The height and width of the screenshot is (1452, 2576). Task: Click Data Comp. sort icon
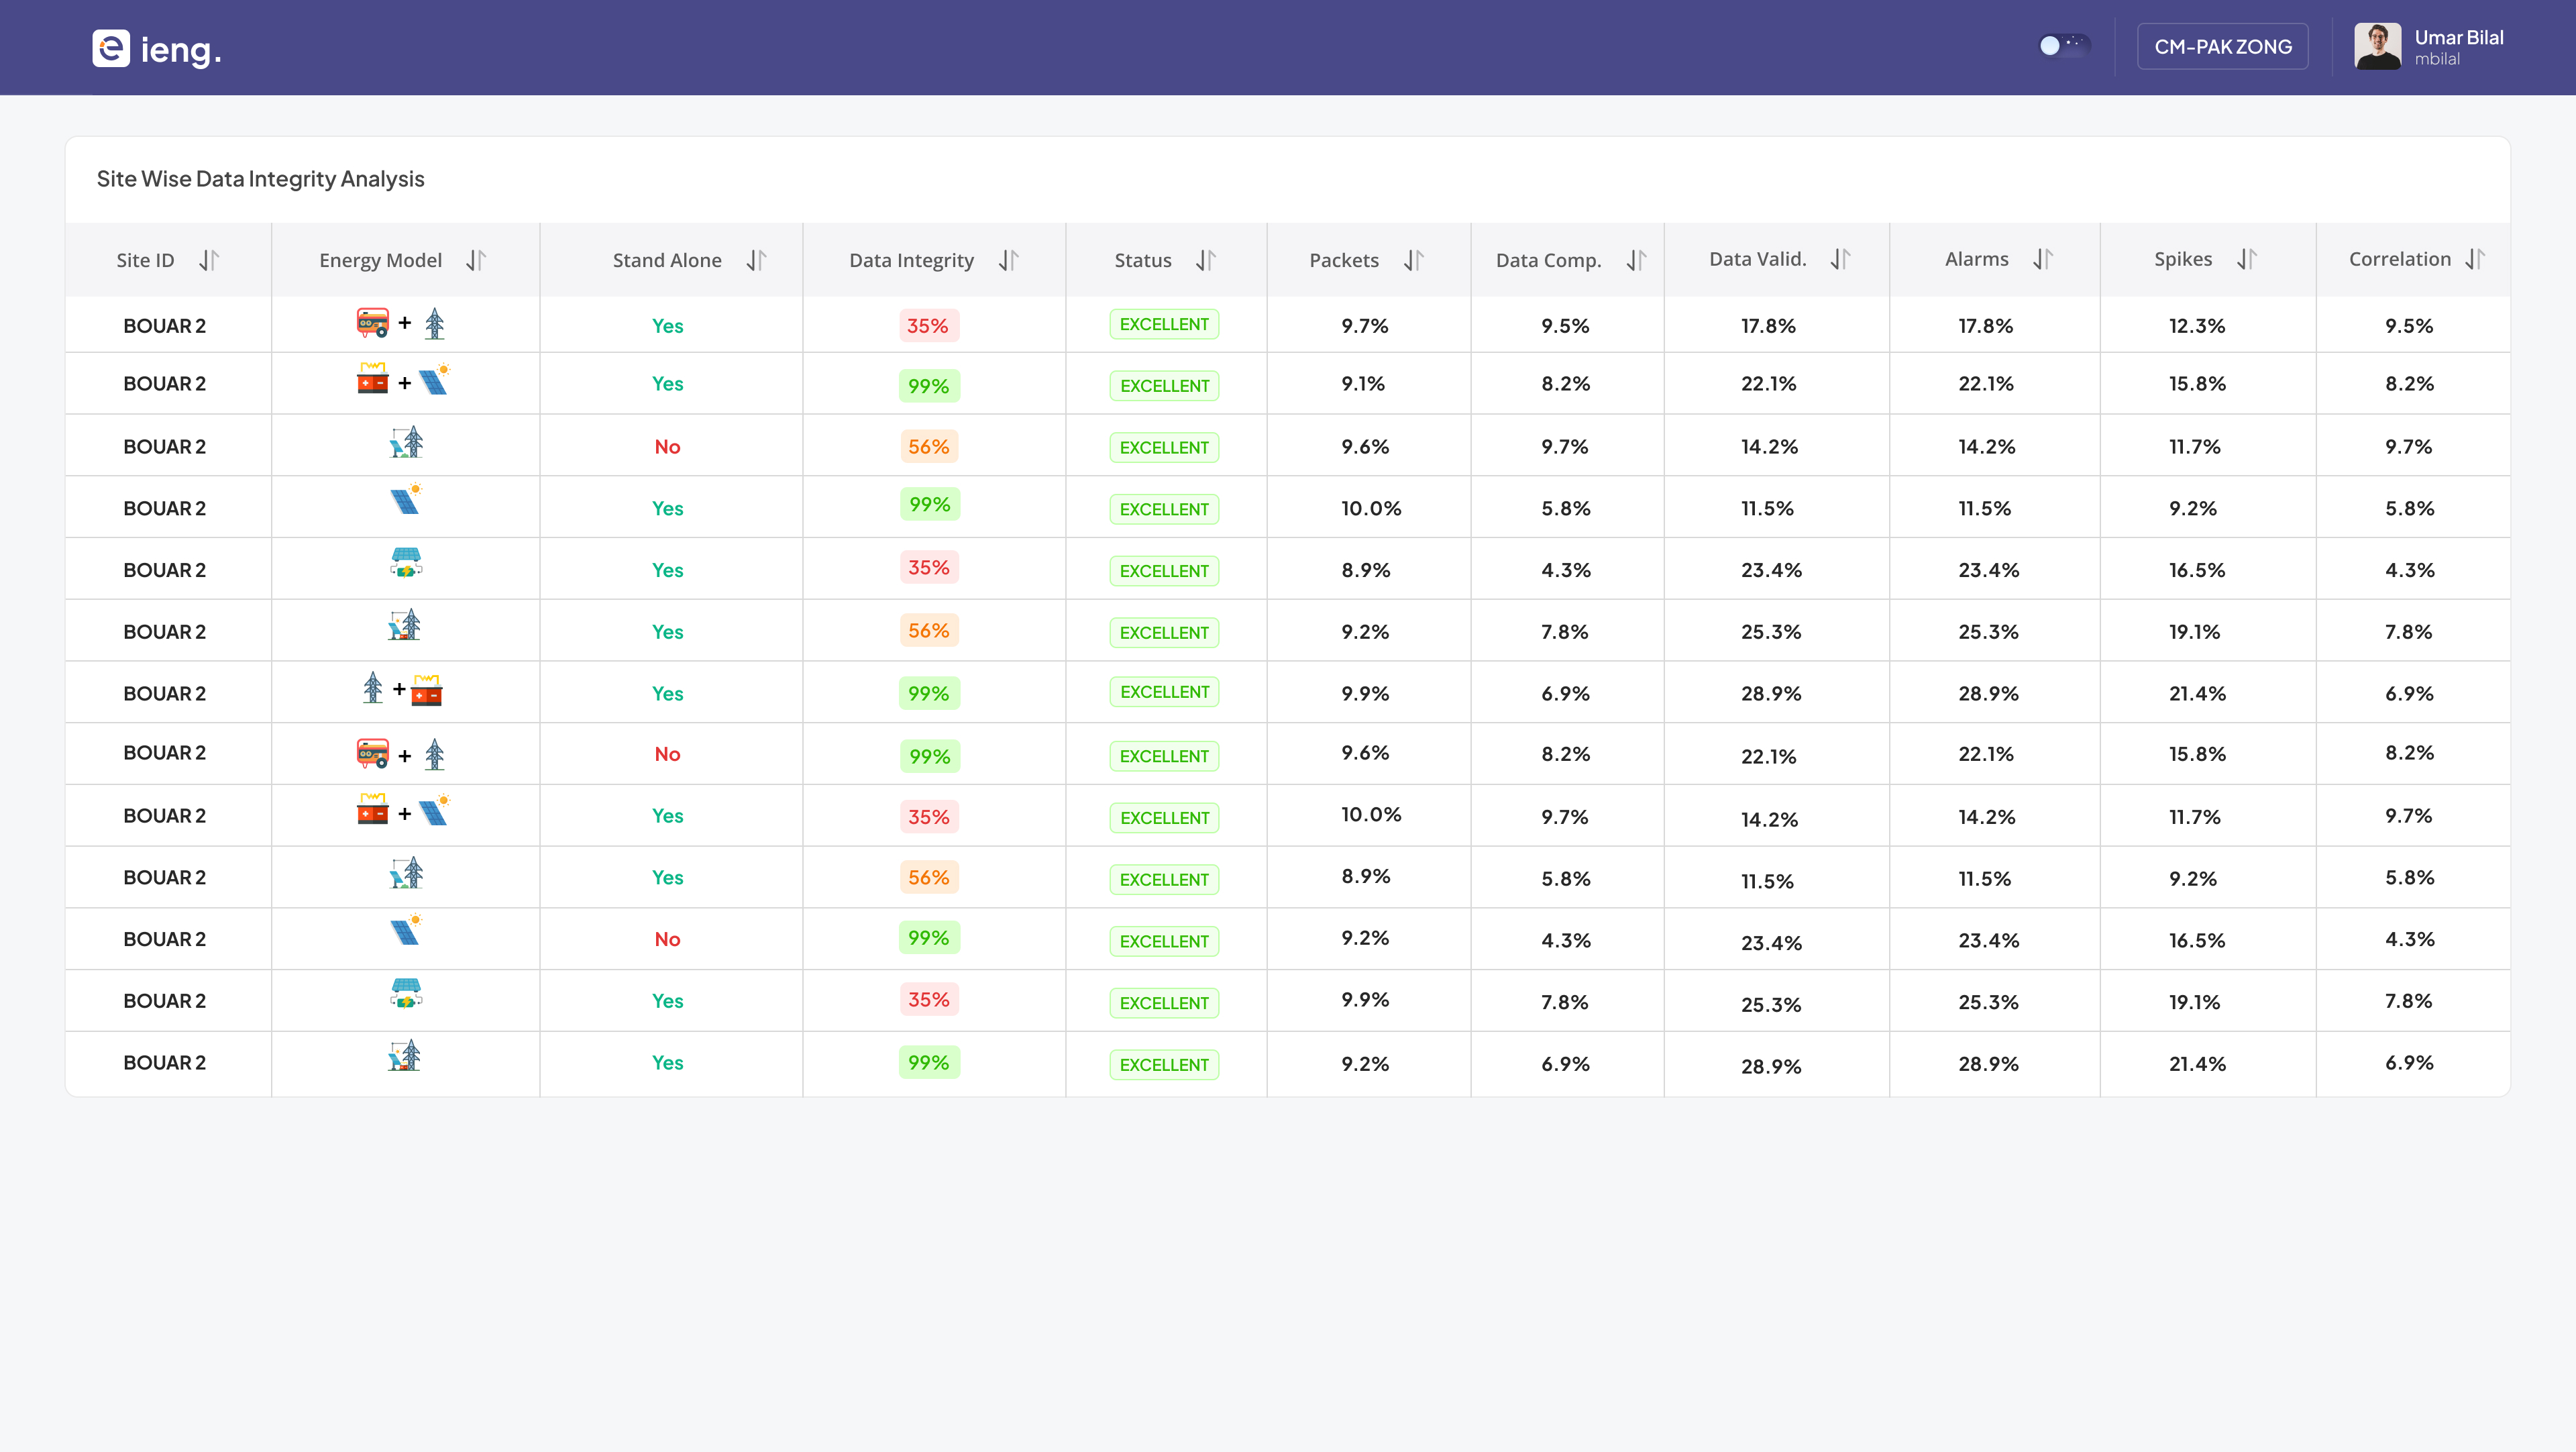point(1636,260)
